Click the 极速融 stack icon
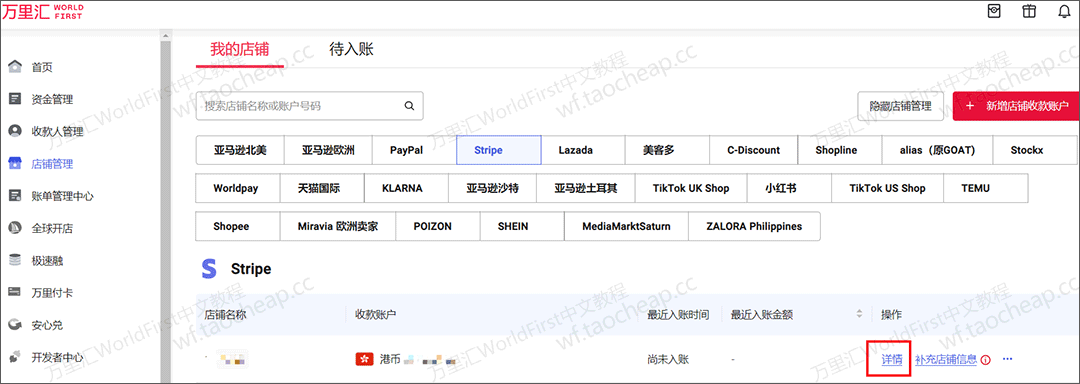Screen dimensions: 1080x384 point(14,260)
